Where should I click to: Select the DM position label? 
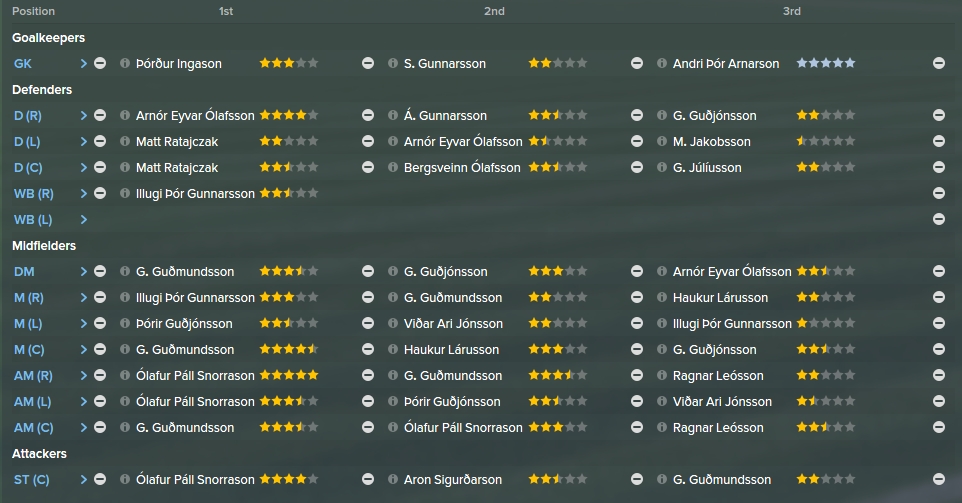(25, 272)
